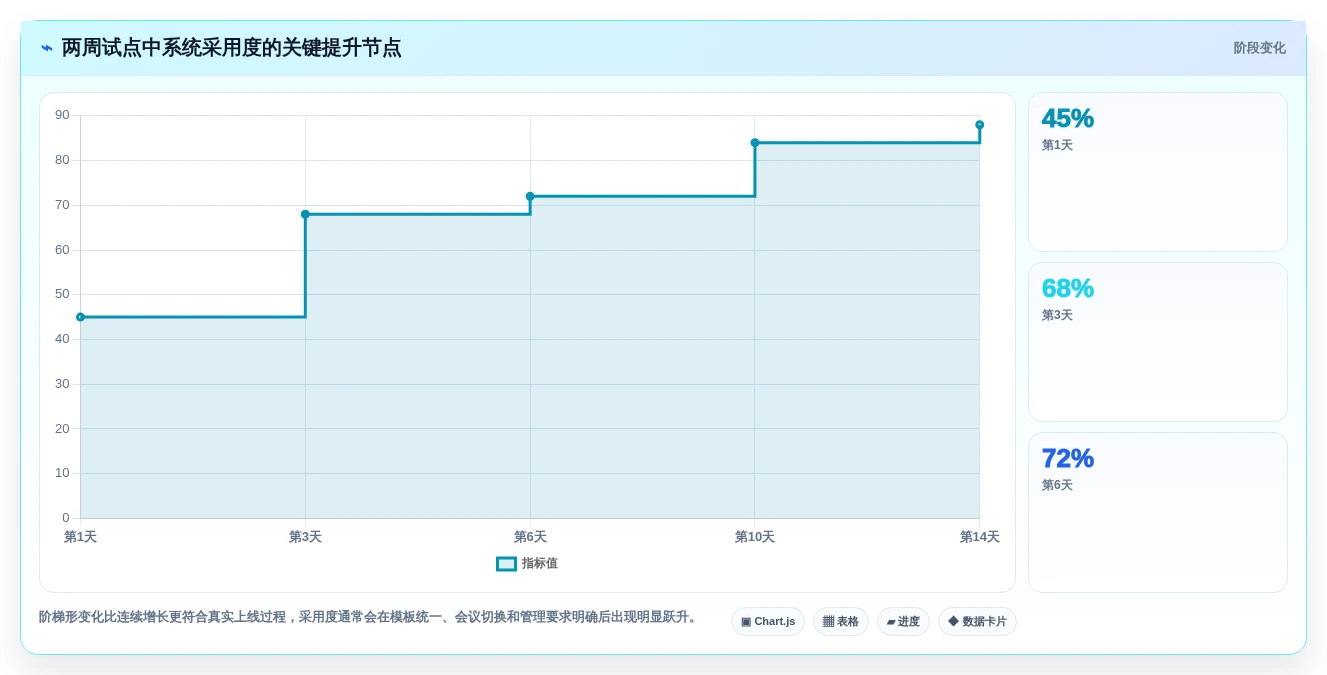The height and width of the screenshot is (675, 1327).
Task: Select the 72% 第6天 data card
Action: 1158,512
